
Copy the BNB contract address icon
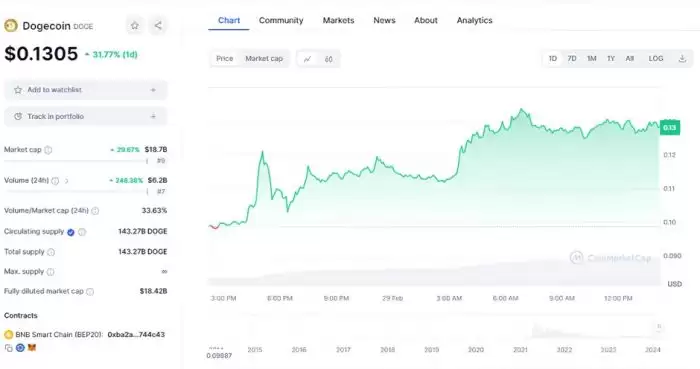8,348
